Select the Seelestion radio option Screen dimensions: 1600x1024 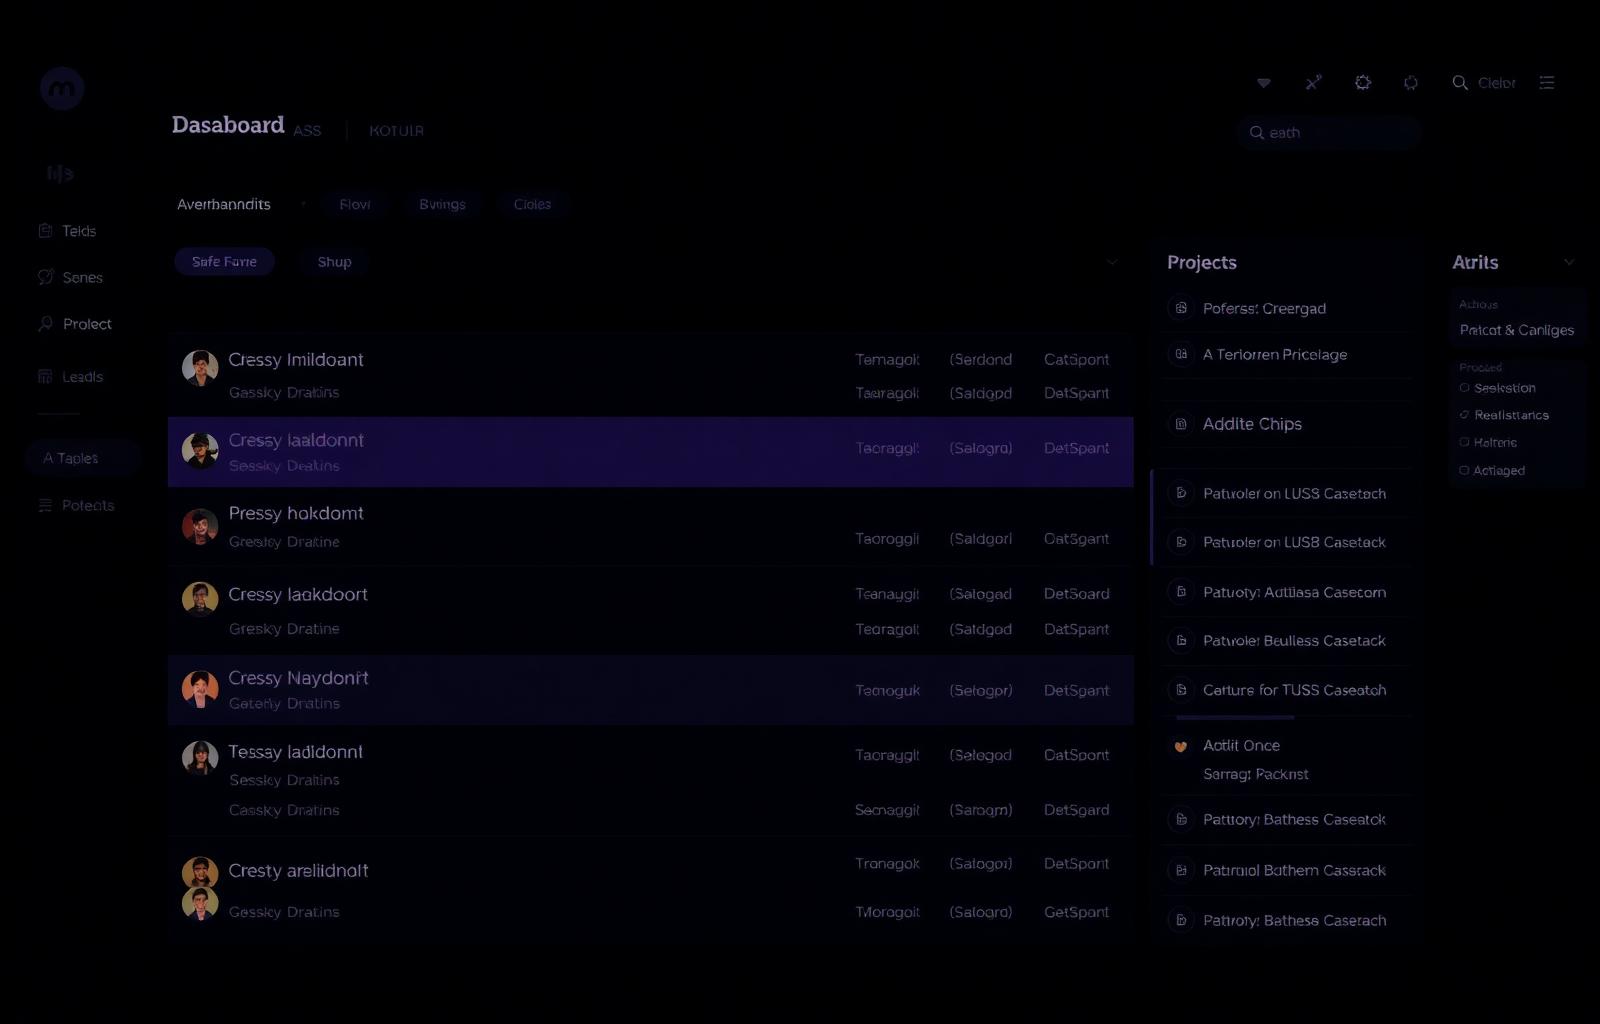click(x=1465, y=388)
